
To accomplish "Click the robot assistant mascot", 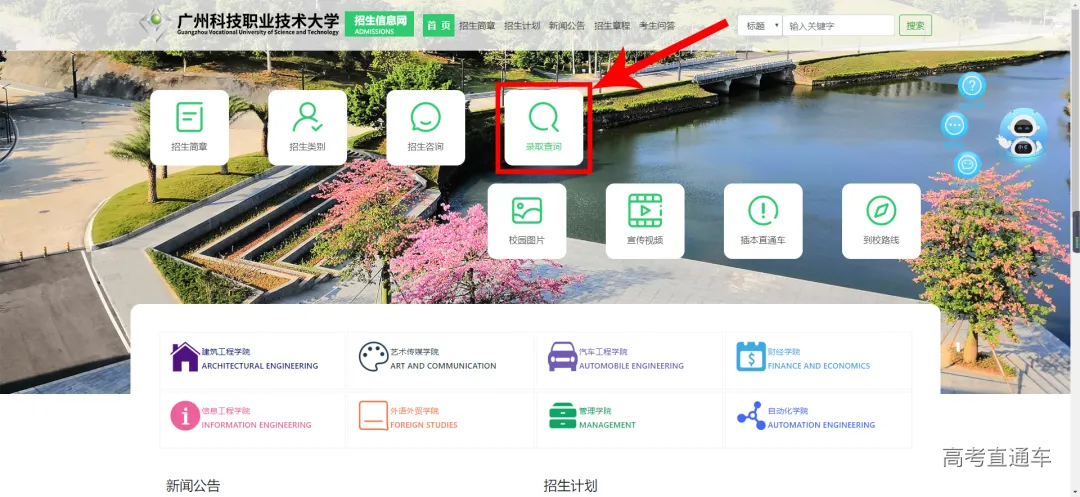I will tap(1022, 133).
